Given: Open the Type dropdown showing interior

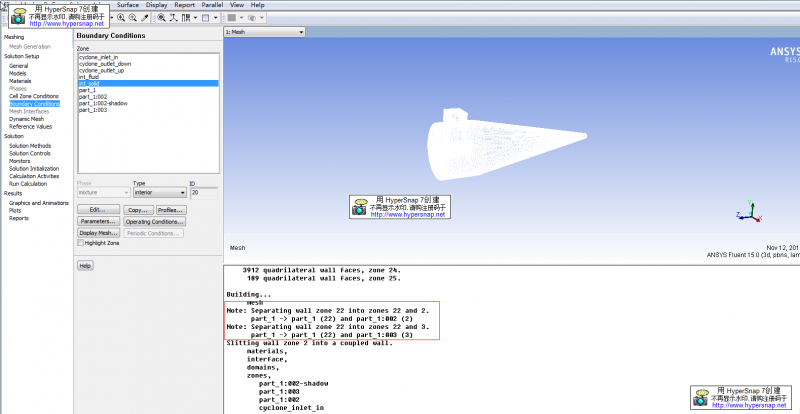Looking at the screenshot, I should pyautogui.click(x=160, y=192).
